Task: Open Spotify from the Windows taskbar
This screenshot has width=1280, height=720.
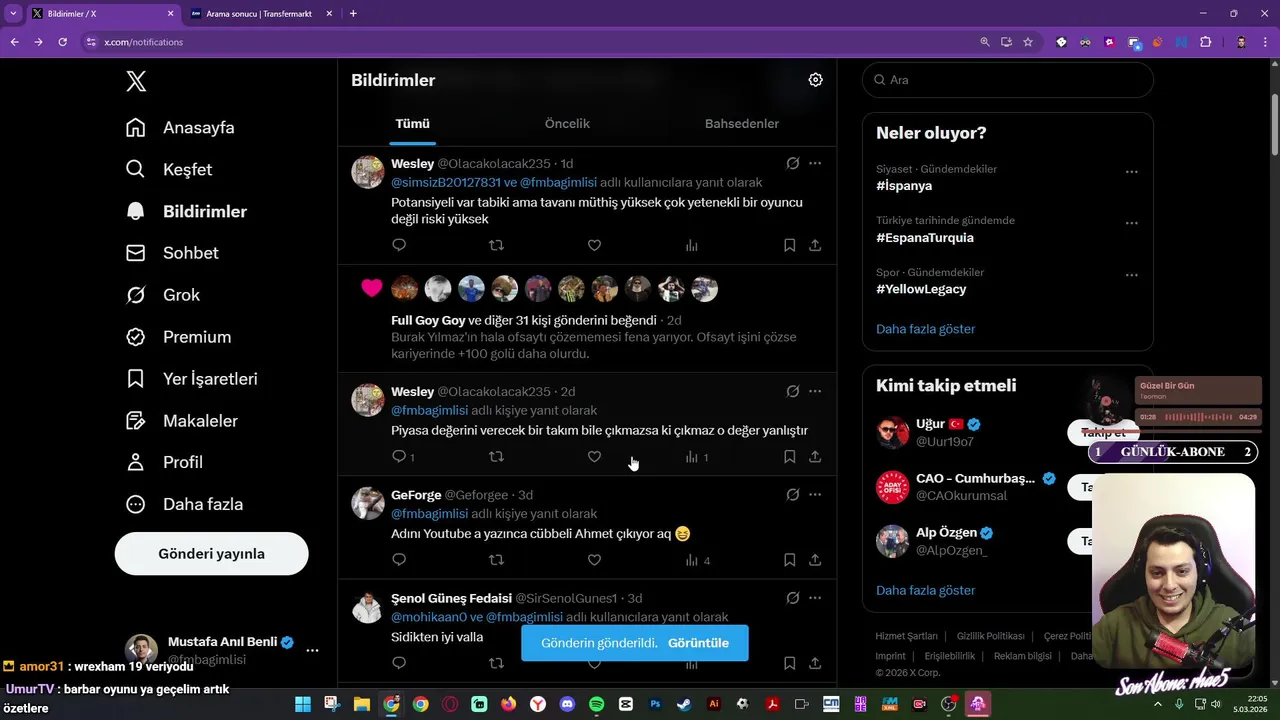Action: point(596,704)
